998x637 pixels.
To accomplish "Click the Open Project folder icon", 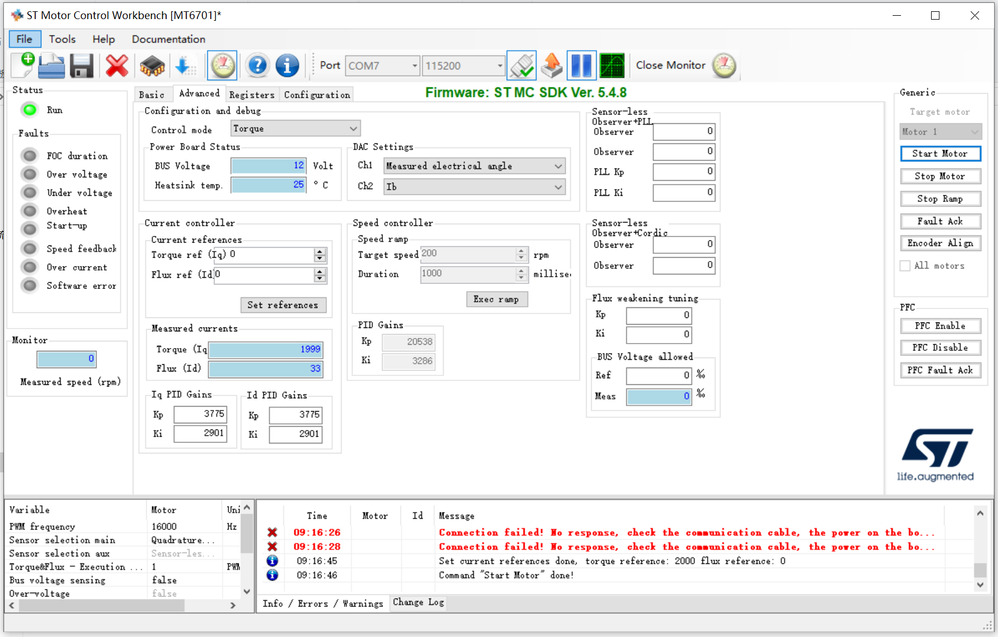I will click(52, 66).
